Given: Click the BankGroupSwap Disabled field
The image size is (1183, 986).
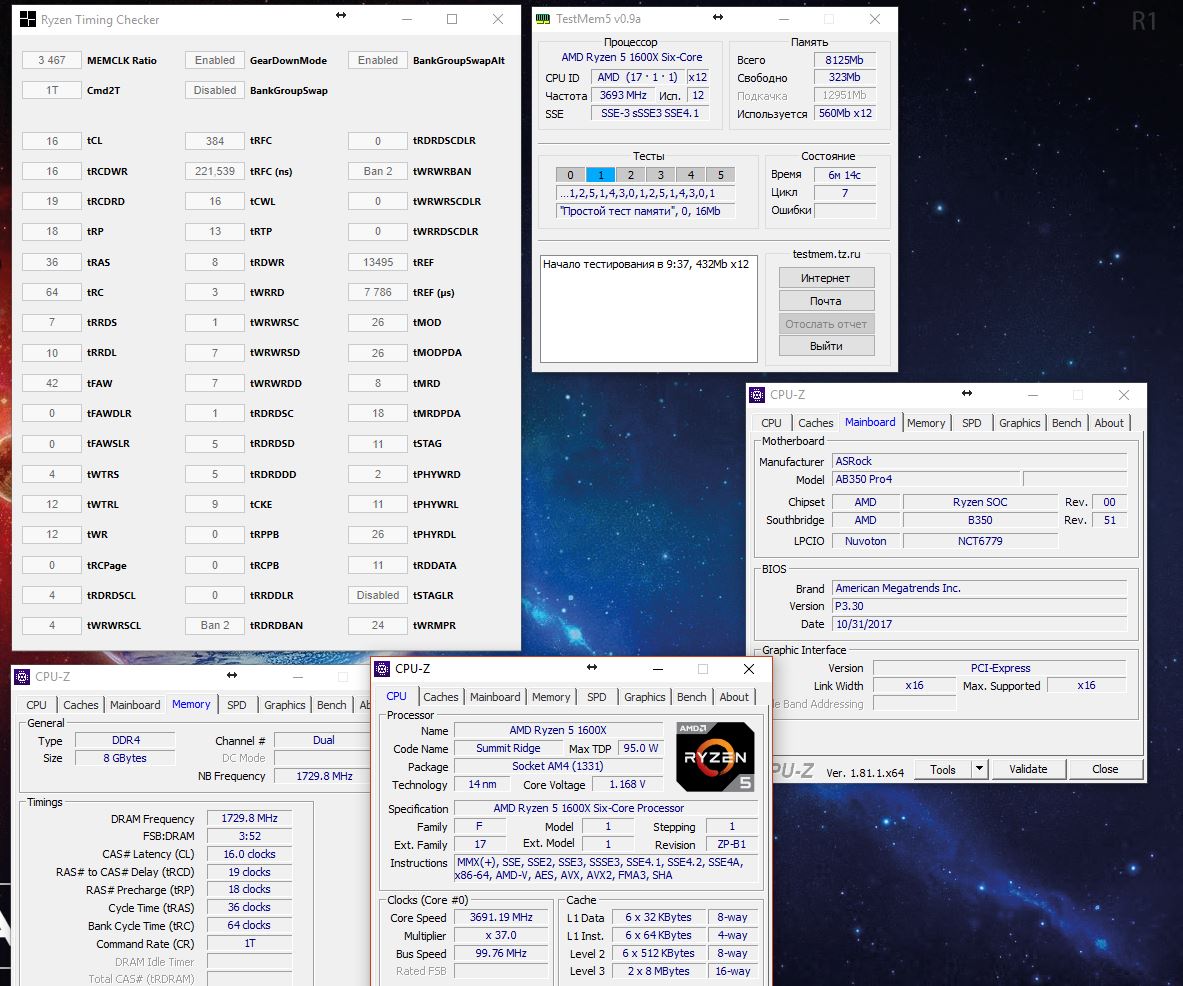Looking at the screenshot, I should pos(215,91).
